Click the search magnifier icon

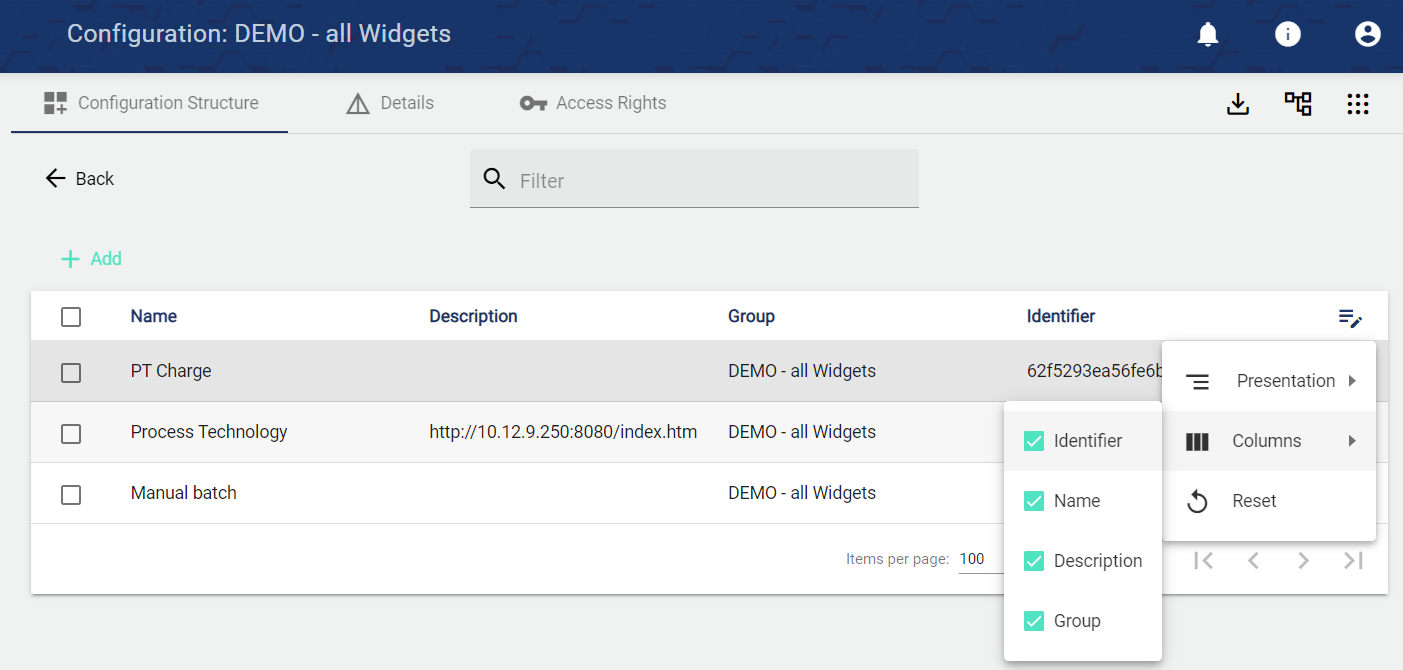[x=494, y=179]
